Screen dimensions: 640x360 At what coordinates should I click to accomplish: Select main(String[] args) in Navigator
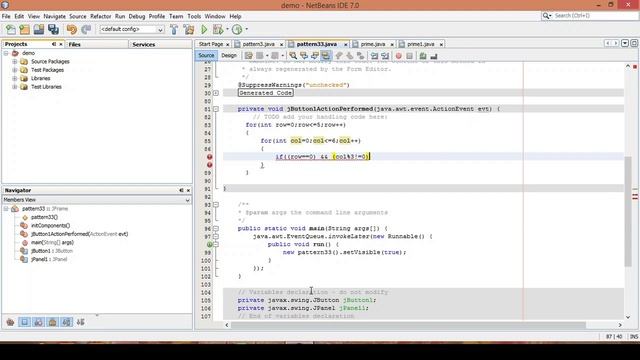[x=52, y=242]
